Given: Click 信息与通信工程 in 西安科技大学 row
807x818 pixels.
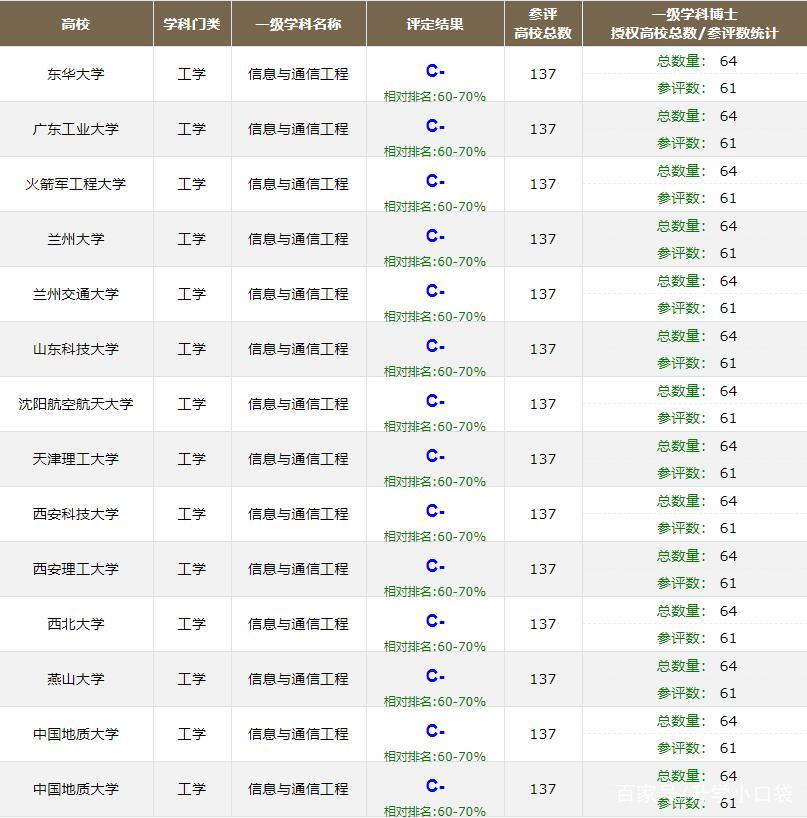Looking at the screenshot, I should pos(298,514).
